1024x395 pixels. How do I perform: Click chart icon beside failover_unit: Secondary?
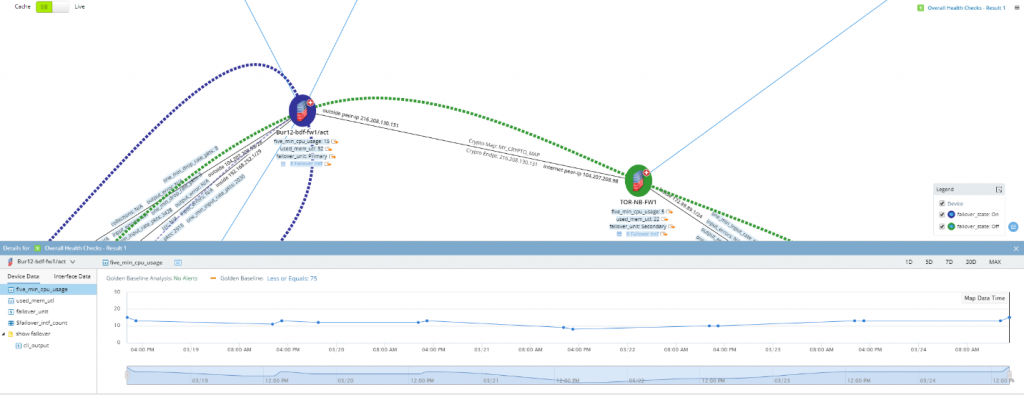(671, 227)
